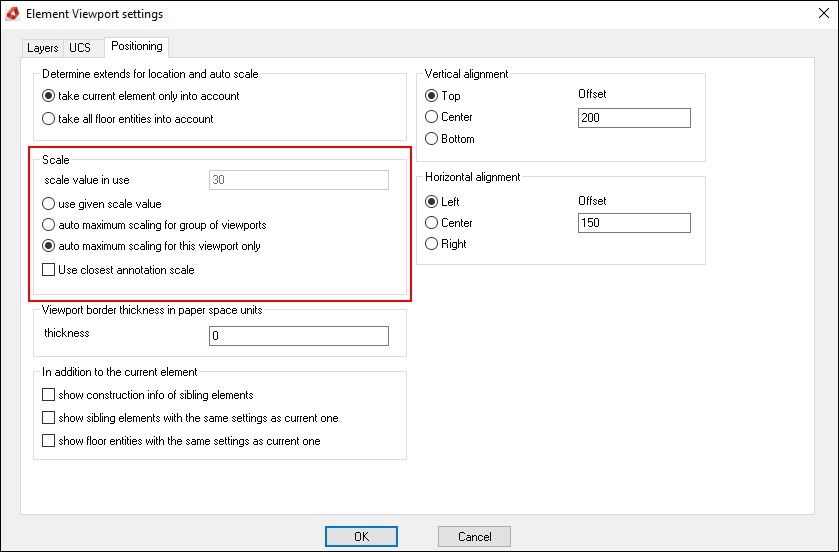
Task: Select Center horizontal alignment
Action: tap(448, 223)
